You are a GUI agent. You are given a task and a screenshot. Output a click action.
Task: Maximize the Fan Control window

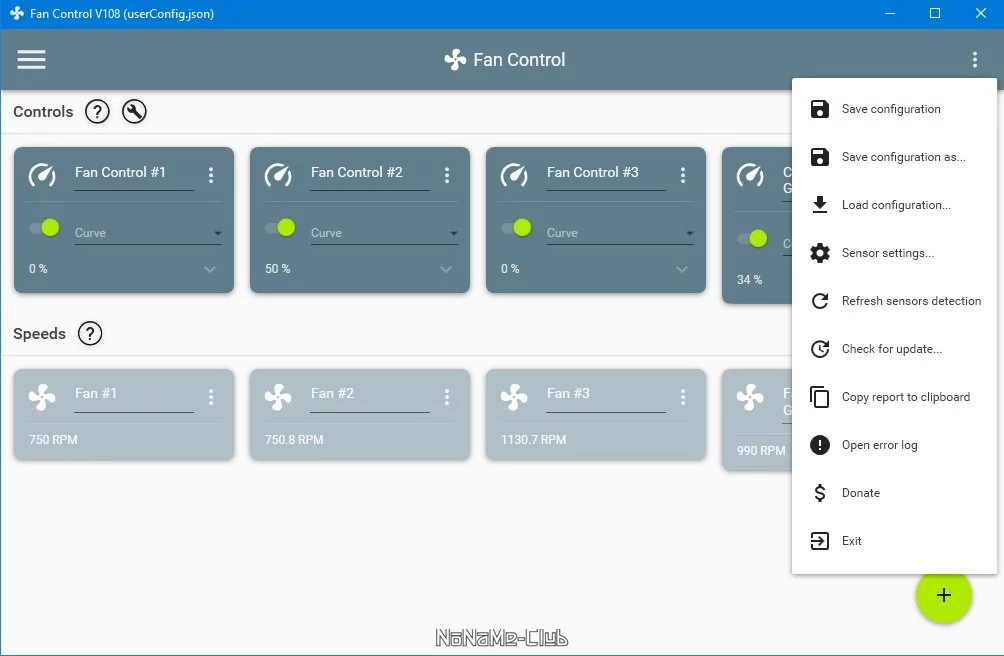[x=935, y=13]
